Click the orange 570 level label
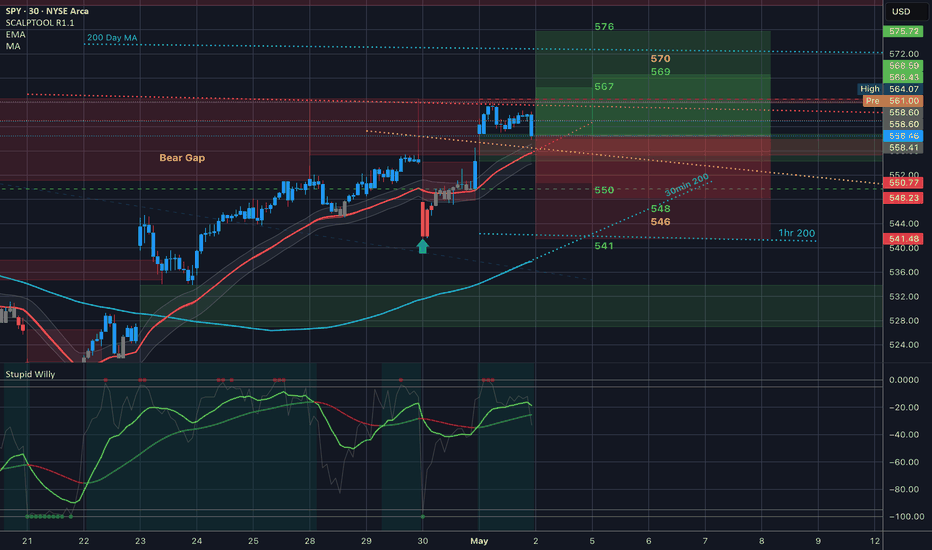The width and height of the screenshot is (932, 550). pyautogui.click(x=660, y=59)
